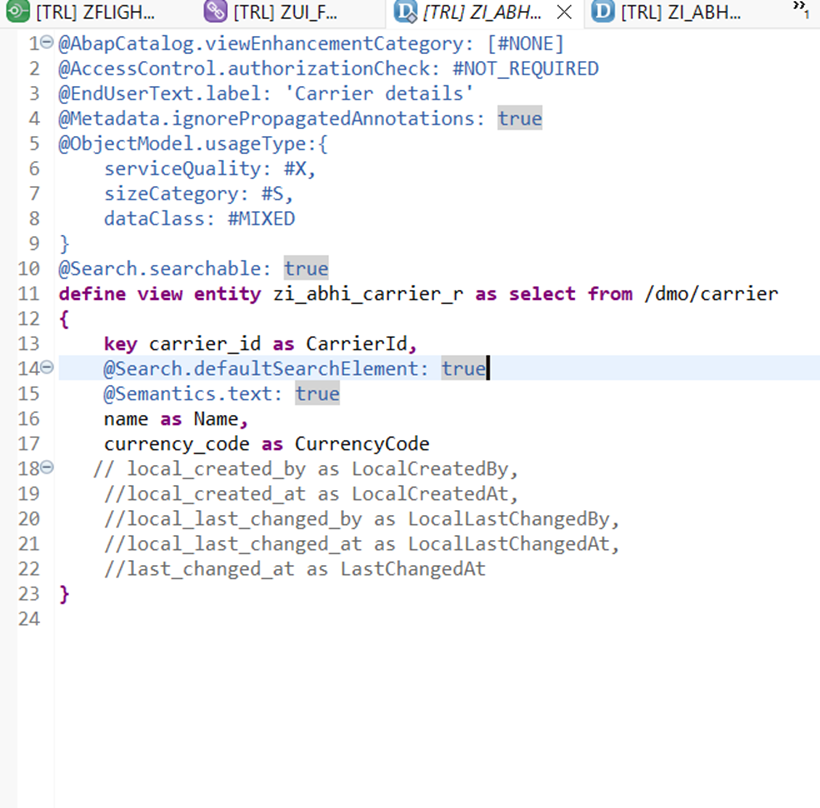The height and width of the screenshot is (808, 820).
Task: Collapse the commented block at line 18
Action: point(47,469)
